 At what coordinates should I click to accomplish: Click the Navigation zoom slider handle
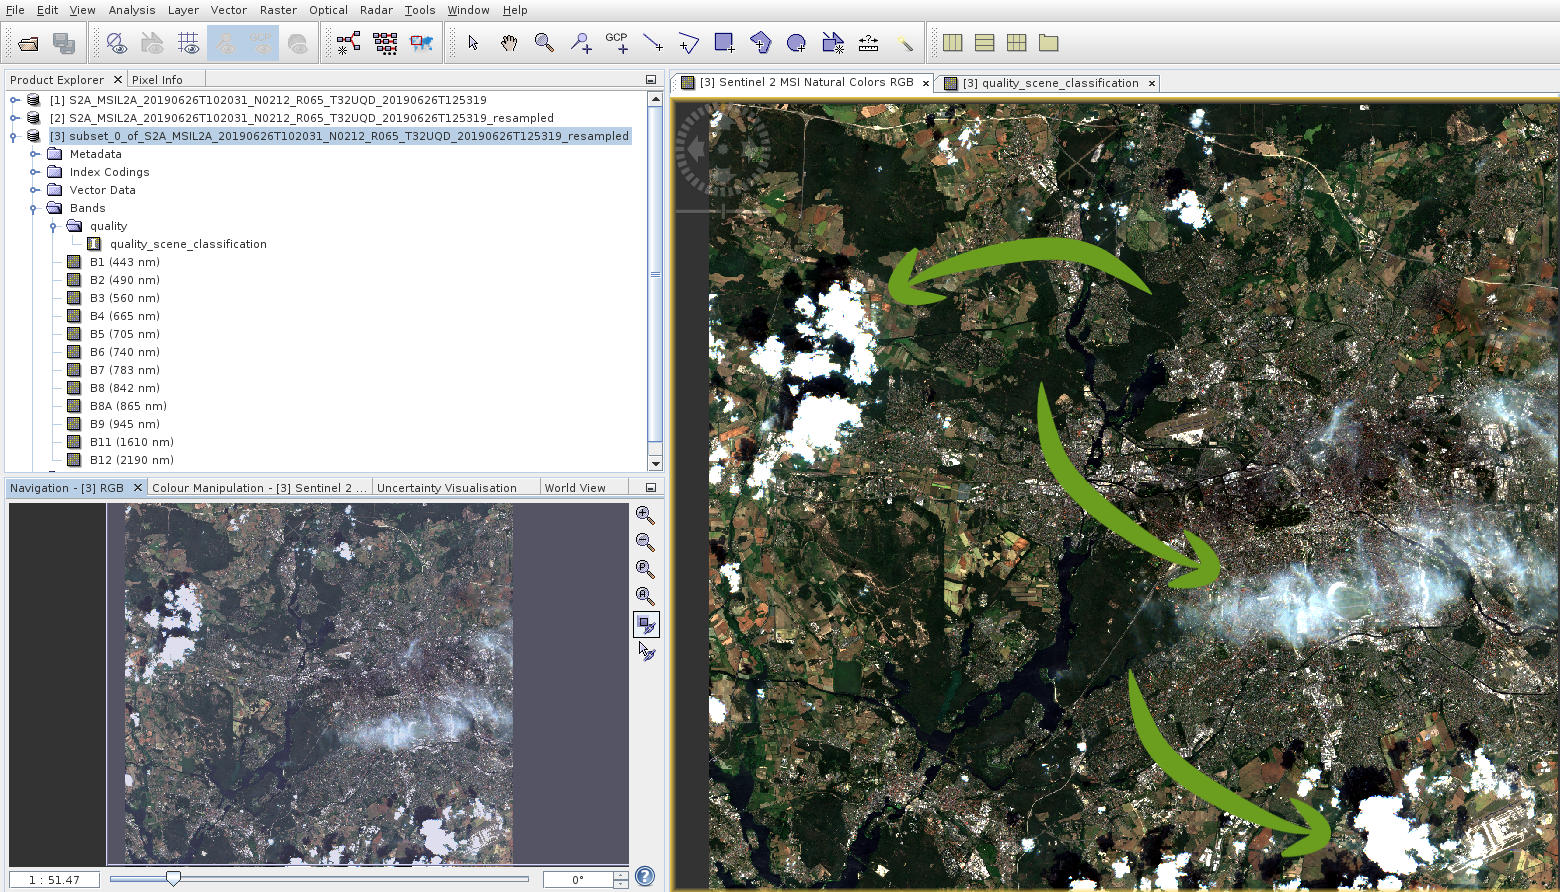coord(173,878)
